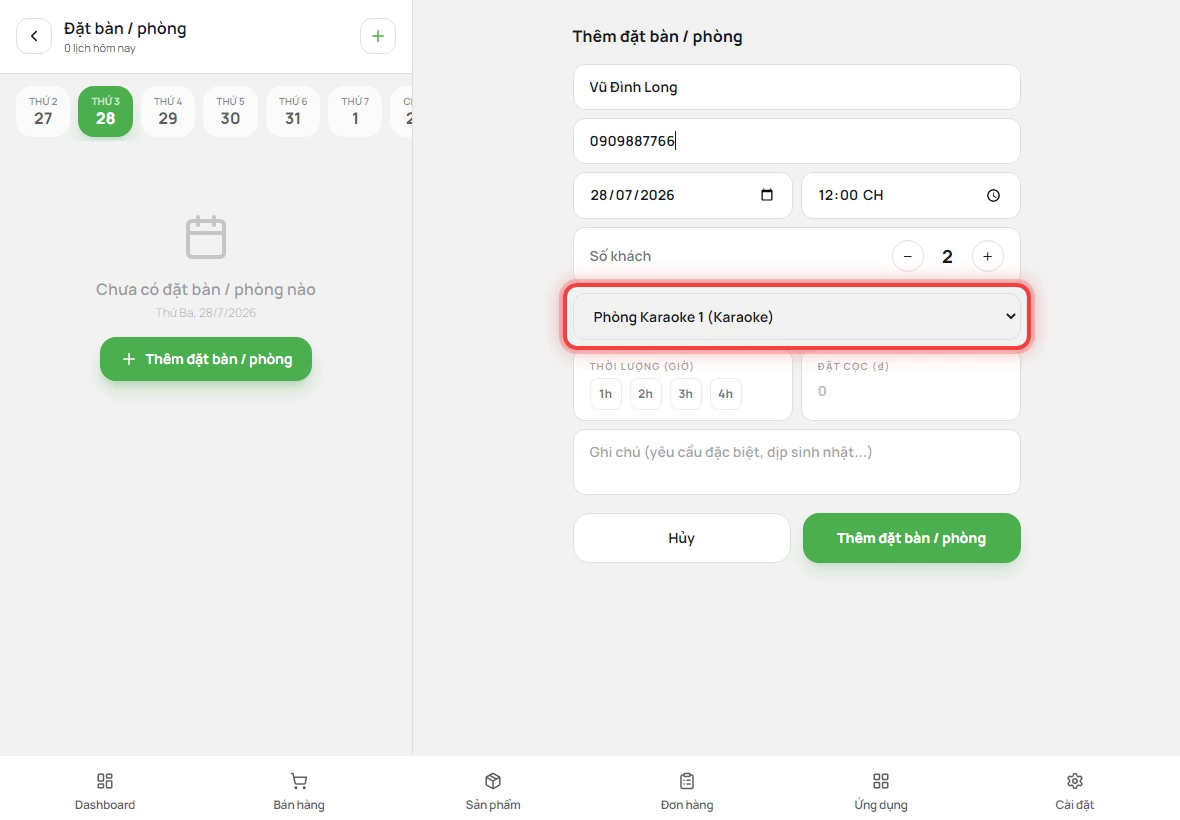Click phone field 0909887766
This screenshot has width=1180, height=820.
796,141
